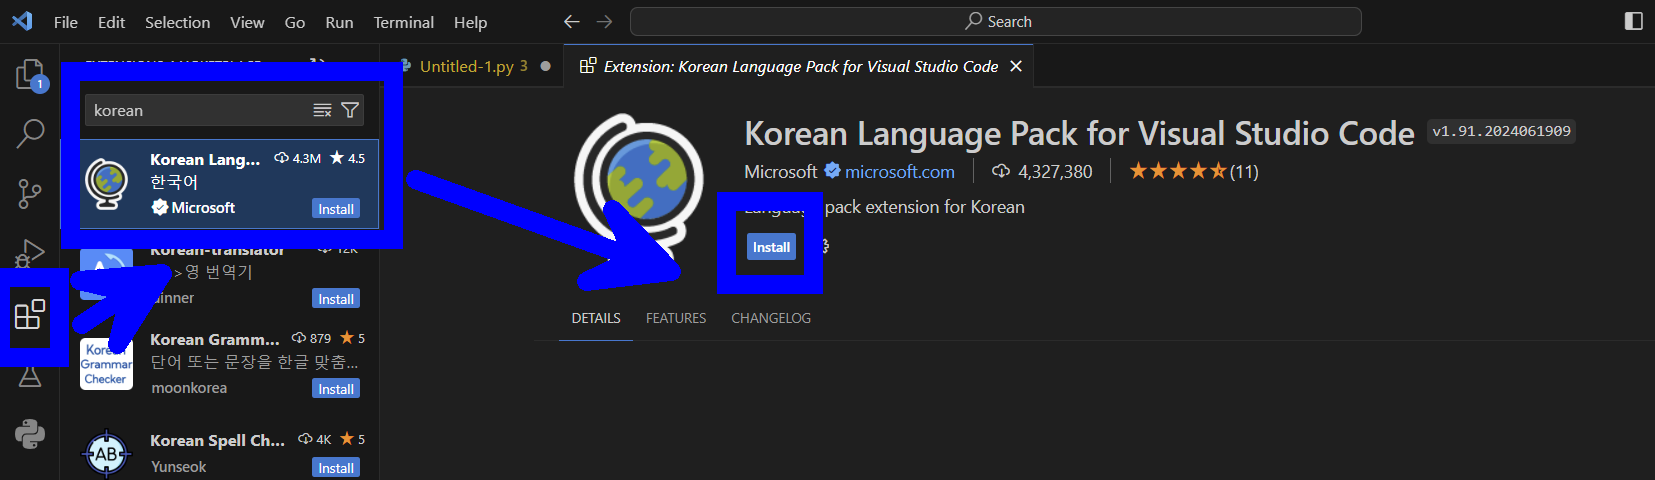Open the Search view magnifier icon

[x=30, y=133]
